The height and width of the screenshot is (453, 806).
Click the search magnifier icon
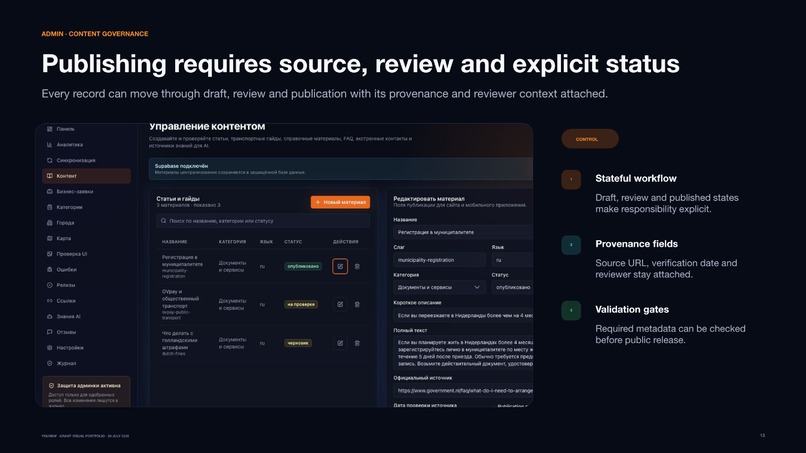tap(163, 221)
